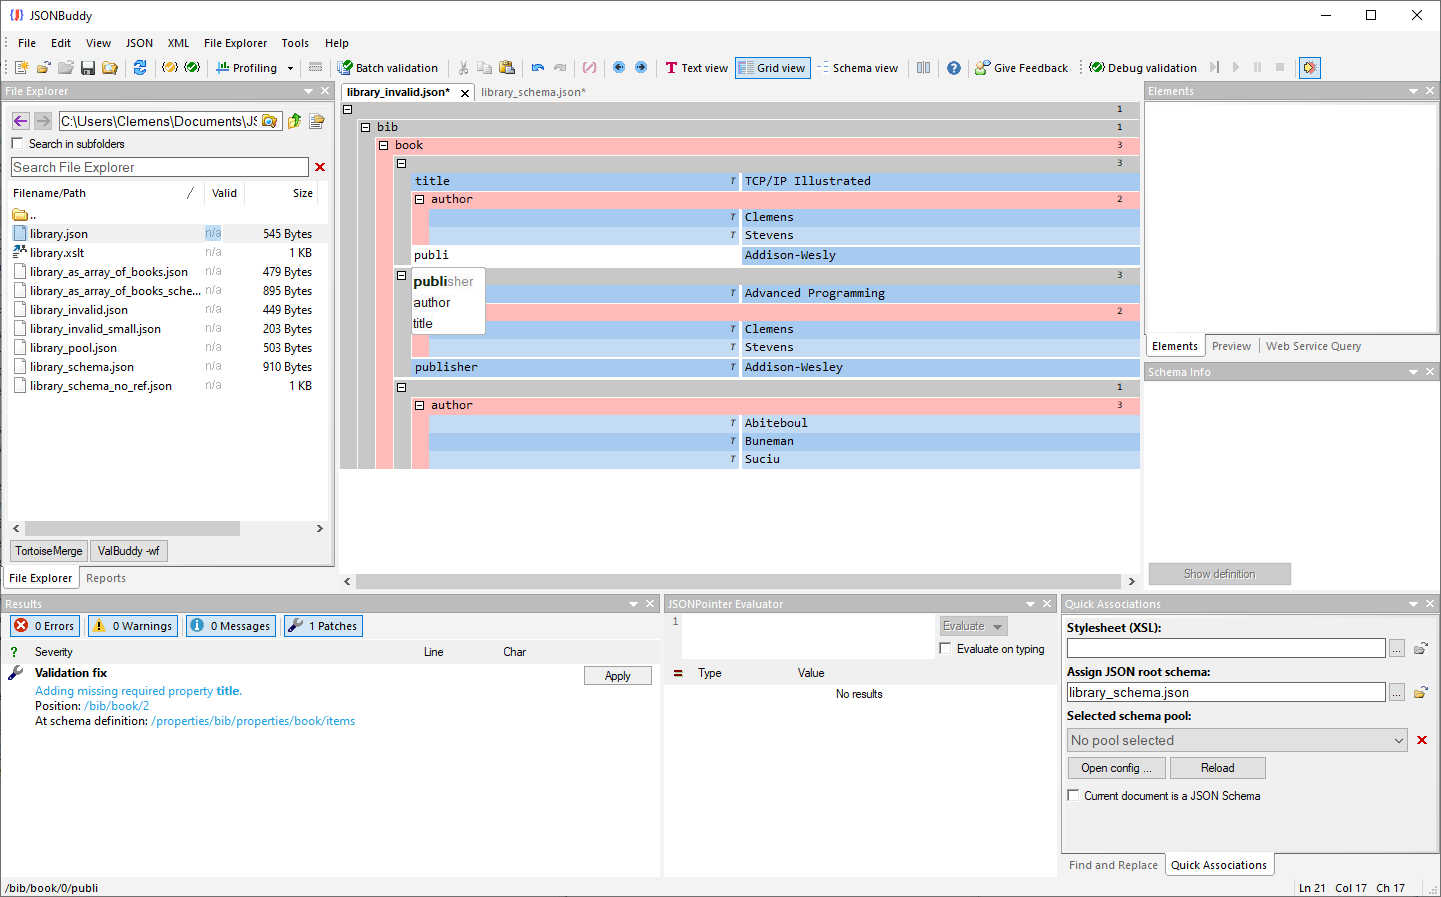The height and width of the screenshot is (897, 1441).
Task: Click the pink braces toolbar icon
Action: click(590, 68)
